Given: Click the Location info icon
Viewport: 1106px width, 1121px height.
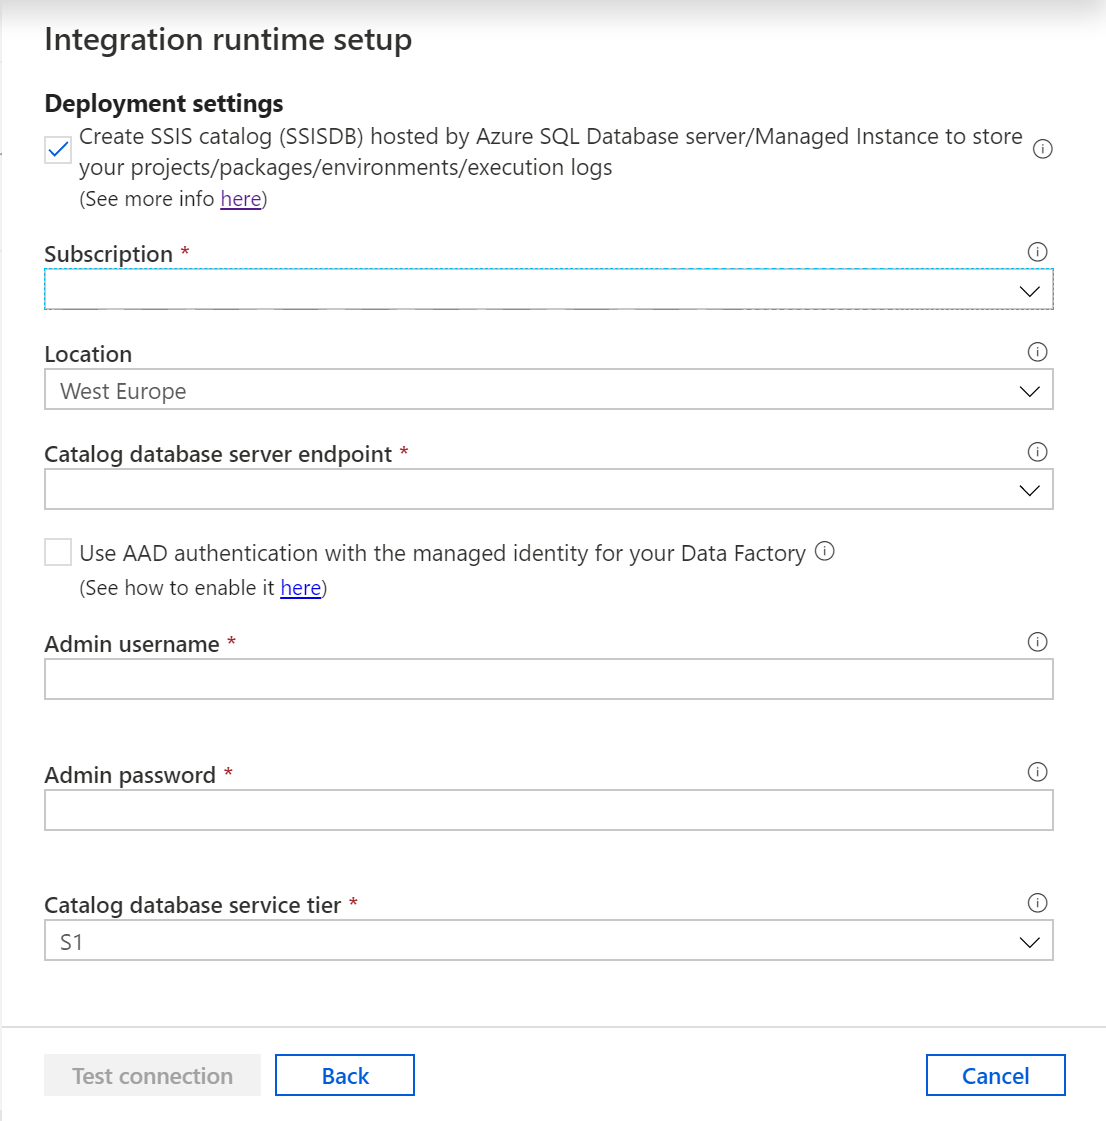Looking at the screenshot, I should pos(1037,352).
